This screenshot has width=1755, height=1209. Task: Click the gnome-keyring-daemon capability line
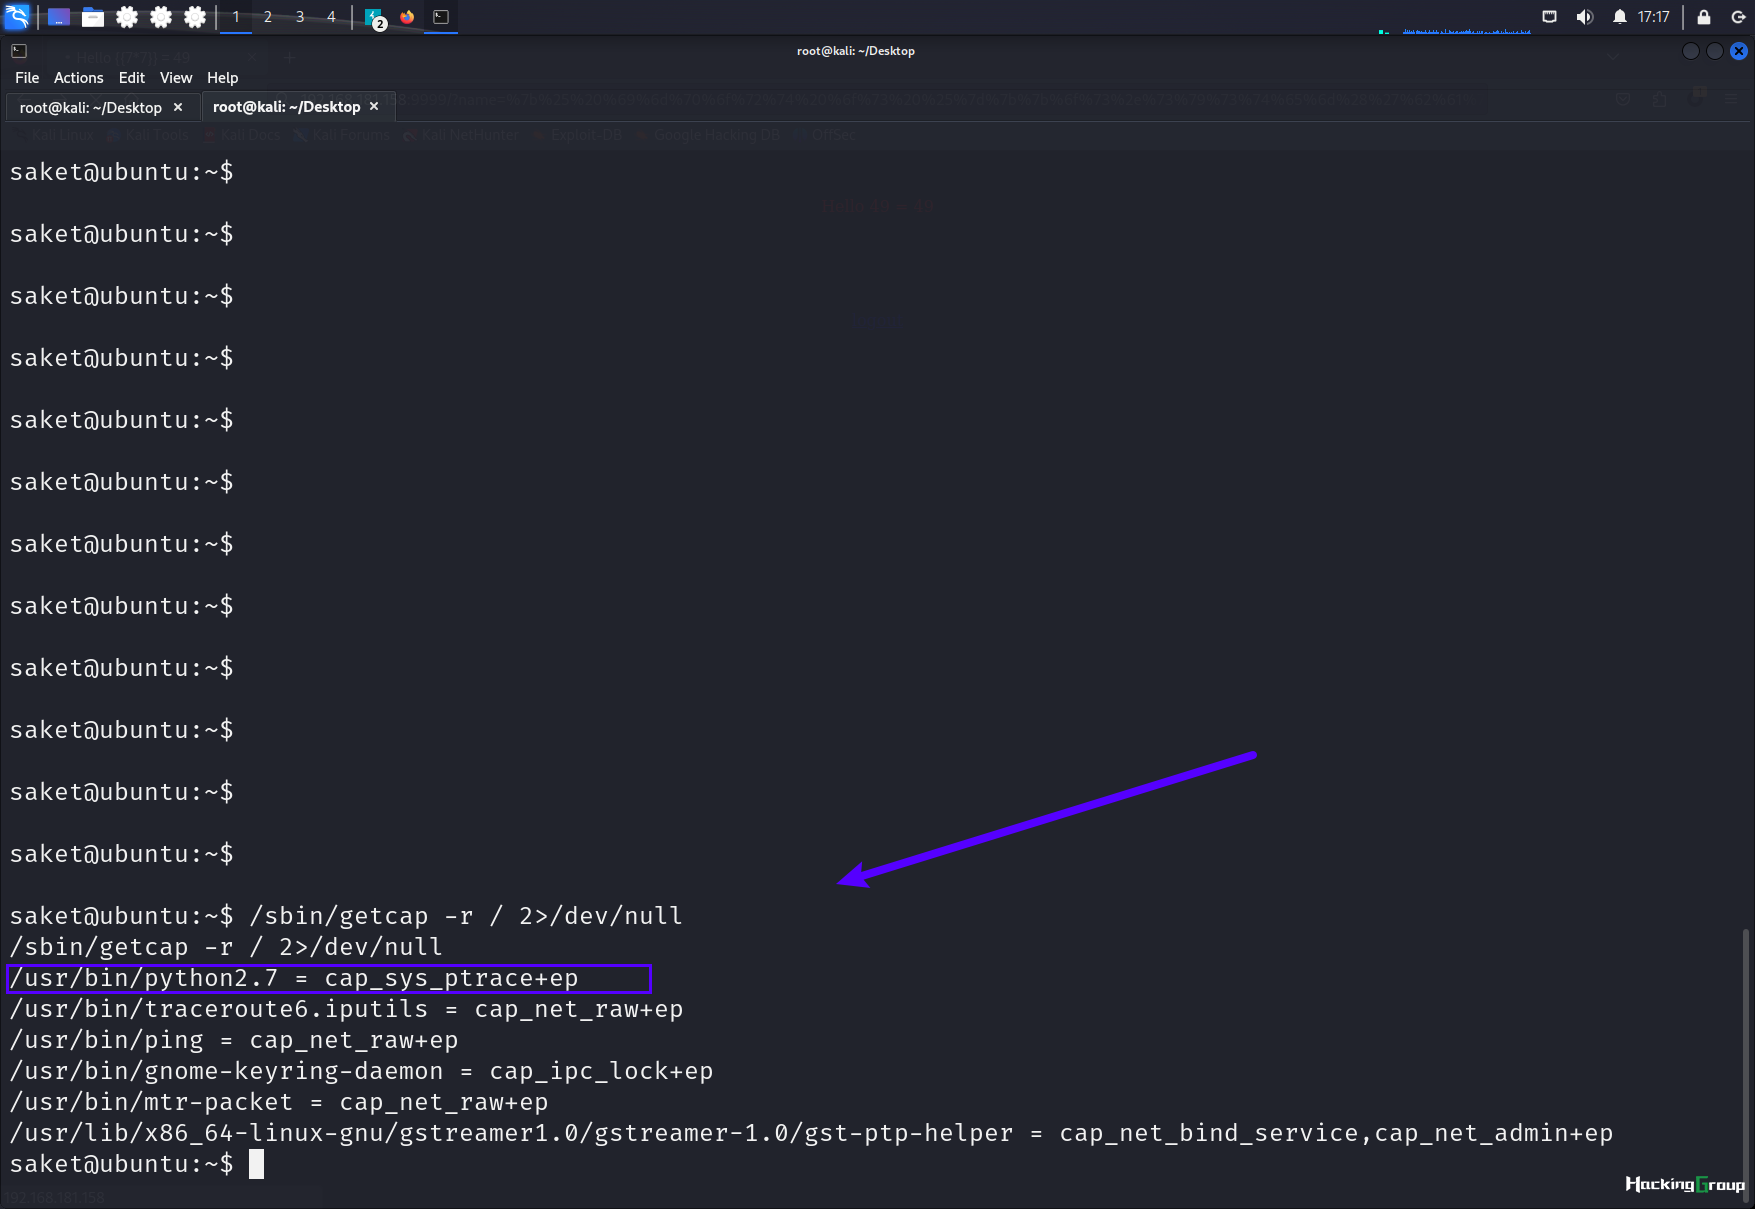click(x=361, y=1071)
